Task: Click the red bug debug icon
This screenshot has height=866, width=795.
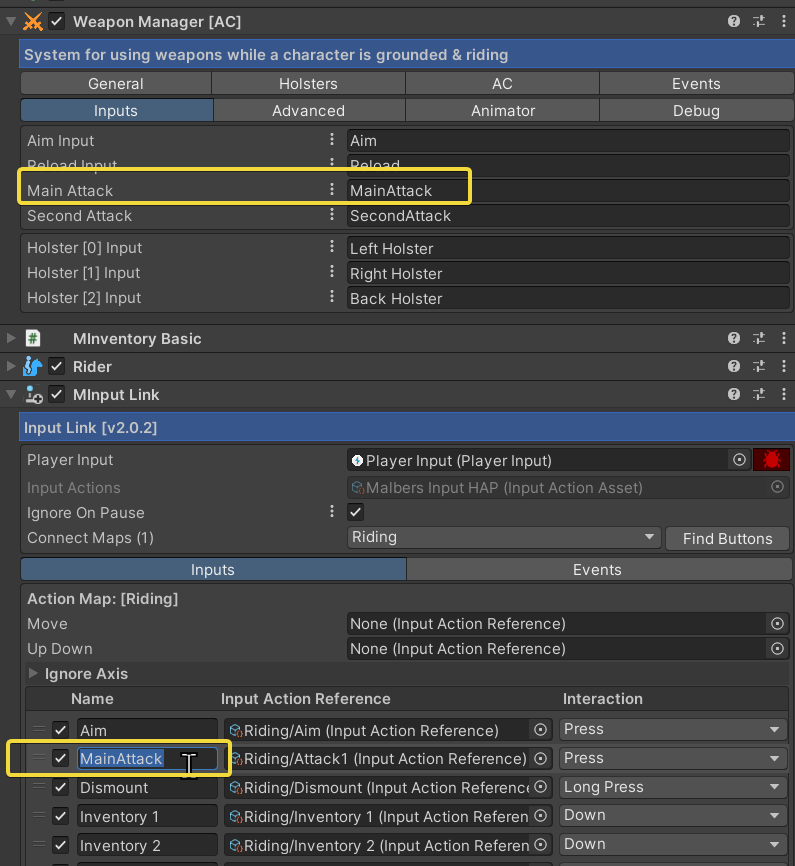Action: (771, 460)
